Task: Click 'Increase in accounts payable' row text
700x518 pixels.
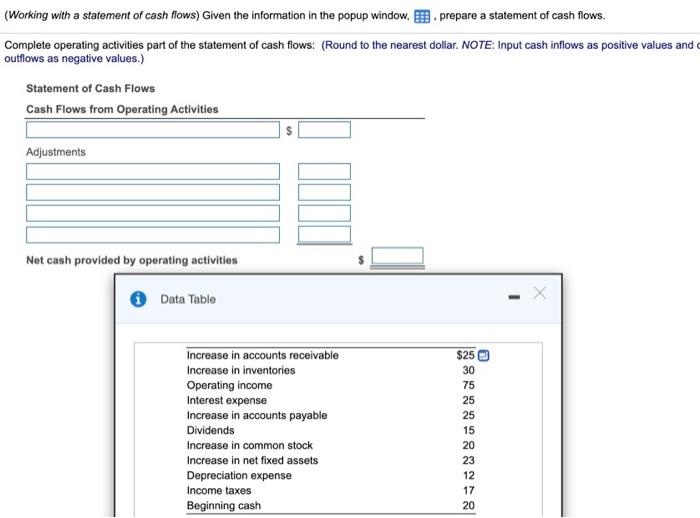Action: pyautogui.click(x=257, y=415)
